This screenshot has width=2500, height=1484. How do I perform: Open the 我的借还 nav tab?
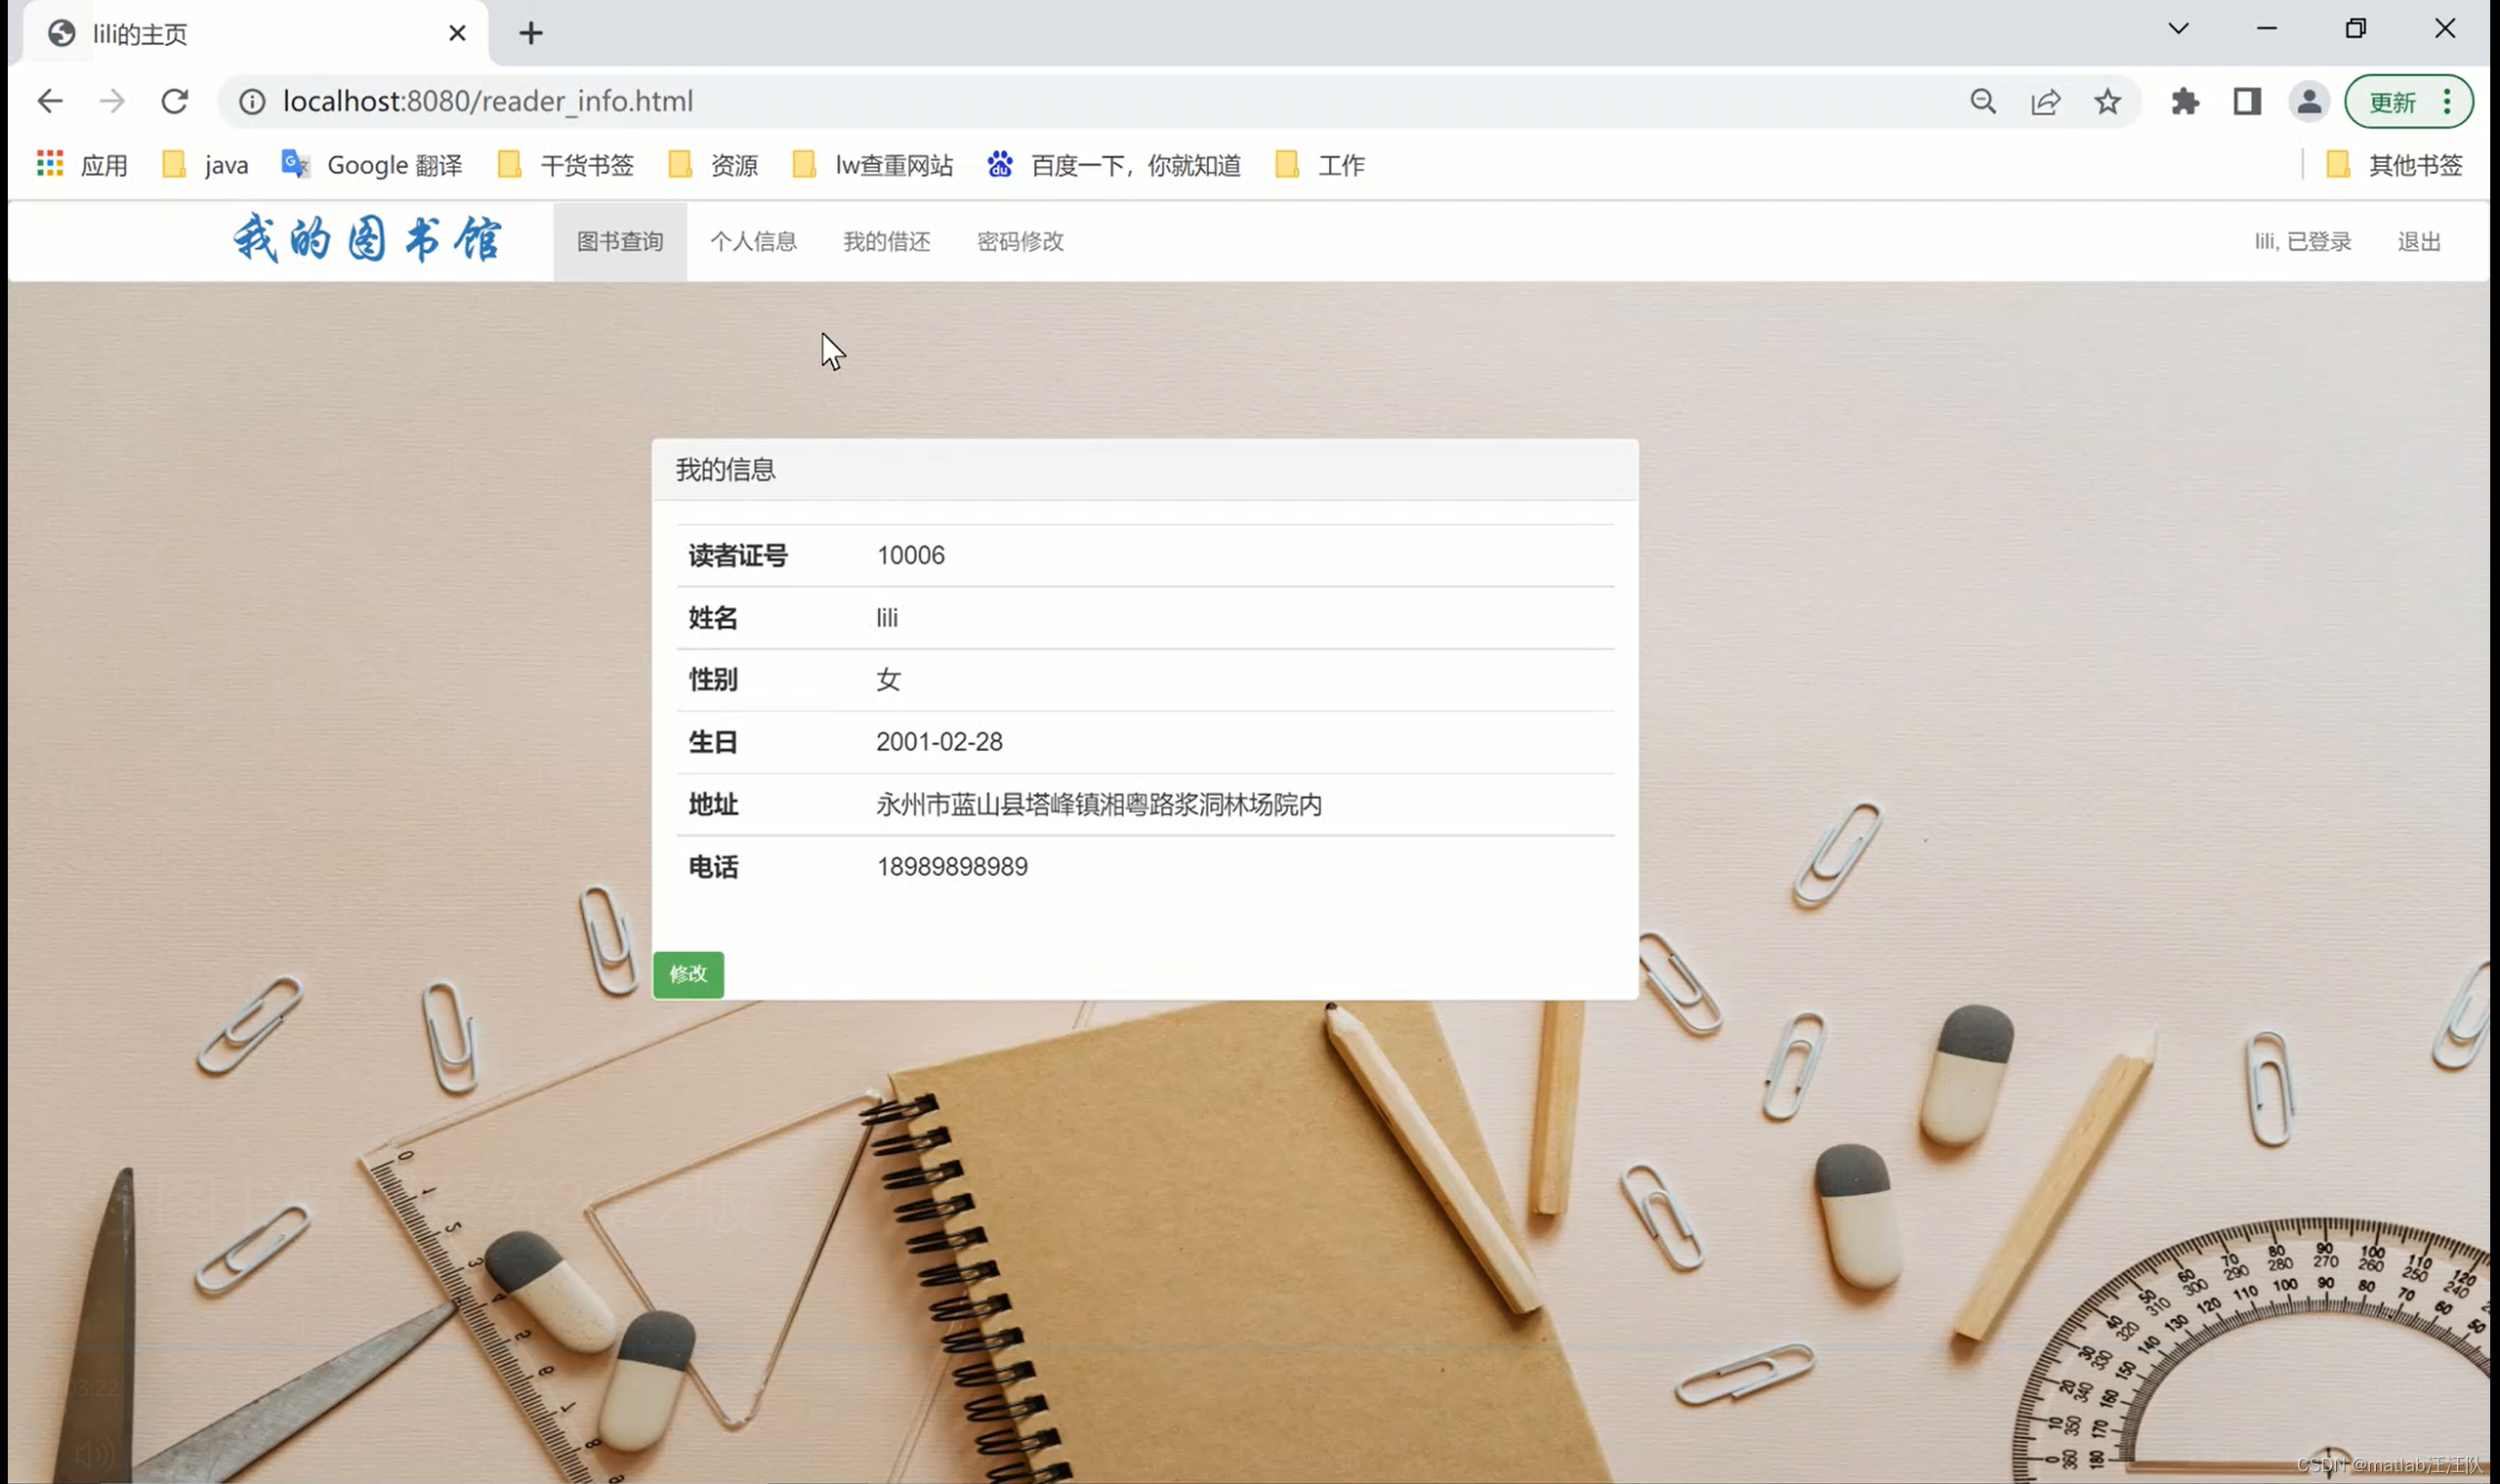(886, 241)
